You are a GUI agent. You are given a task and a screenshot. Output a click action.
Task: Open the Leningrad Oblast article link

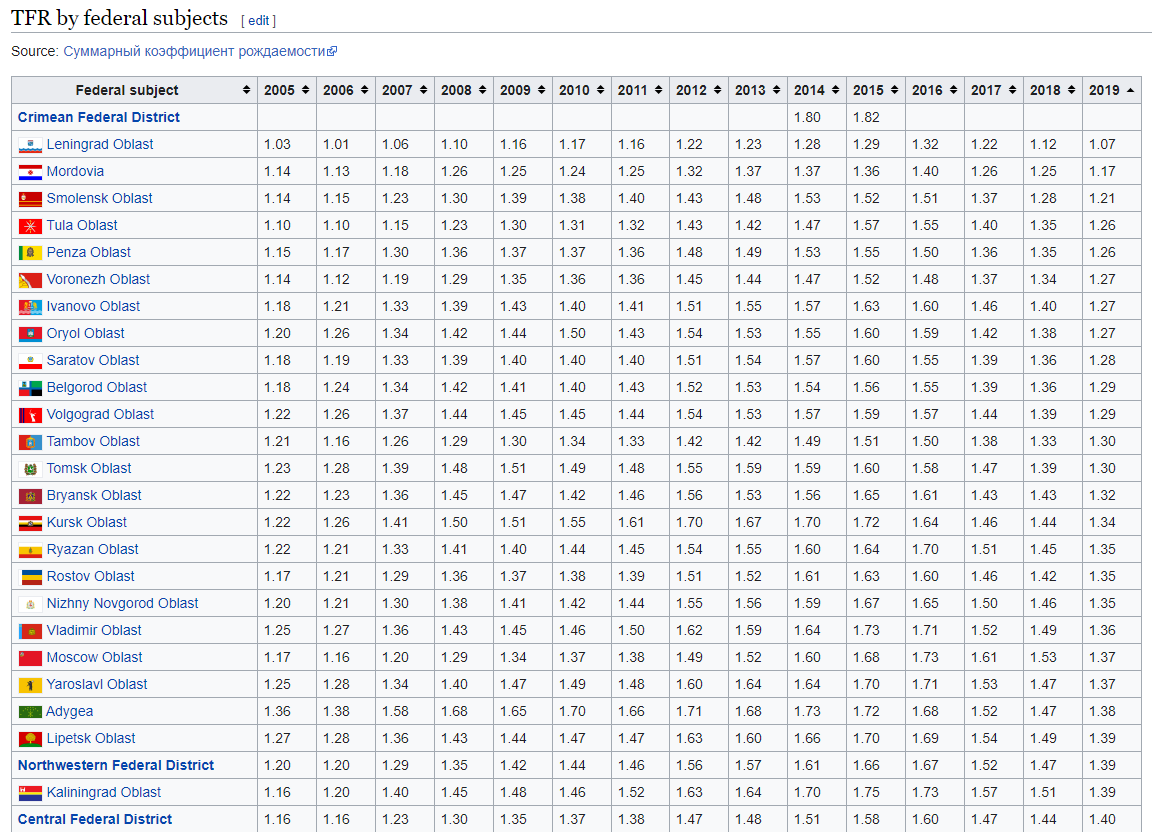(100, 144)
